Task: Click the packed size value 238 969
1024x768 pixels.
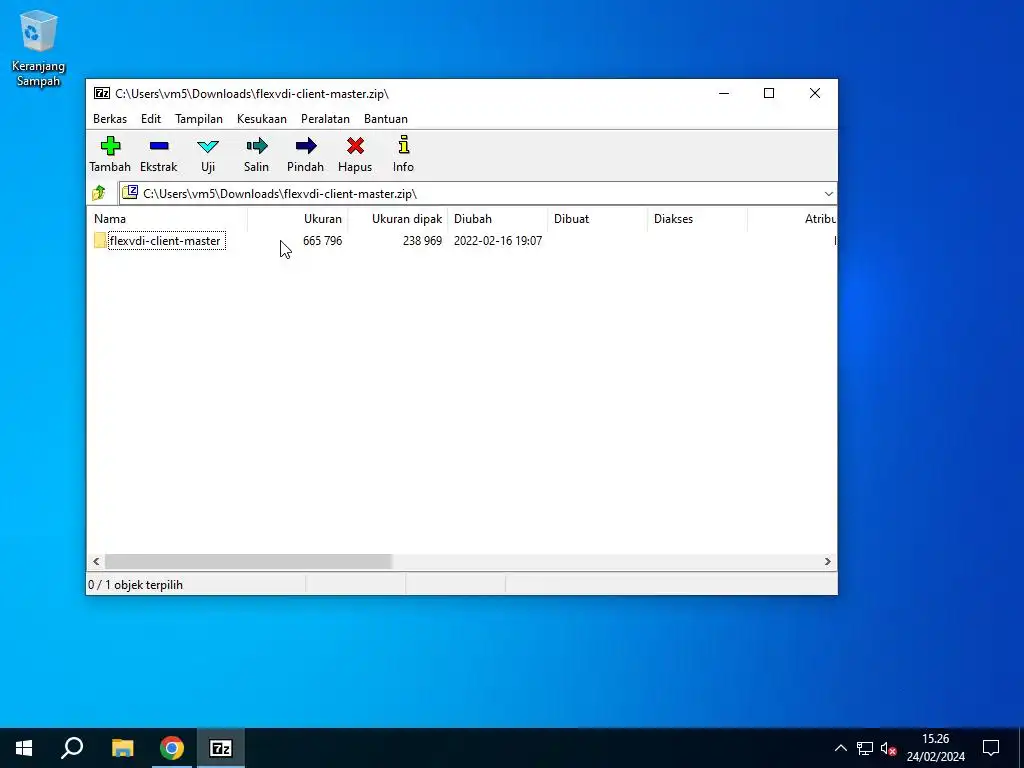Action: pos(423,241)
